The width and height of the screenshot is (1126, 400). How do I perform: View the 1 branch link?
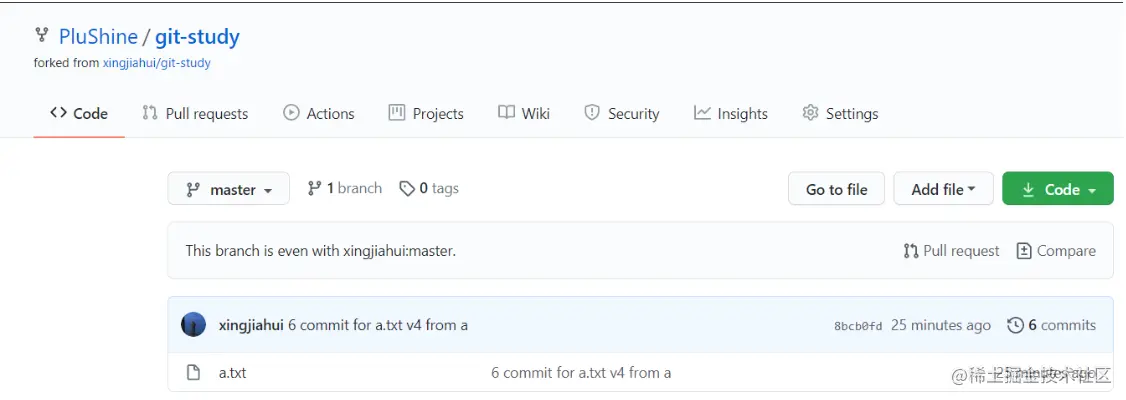345,188
